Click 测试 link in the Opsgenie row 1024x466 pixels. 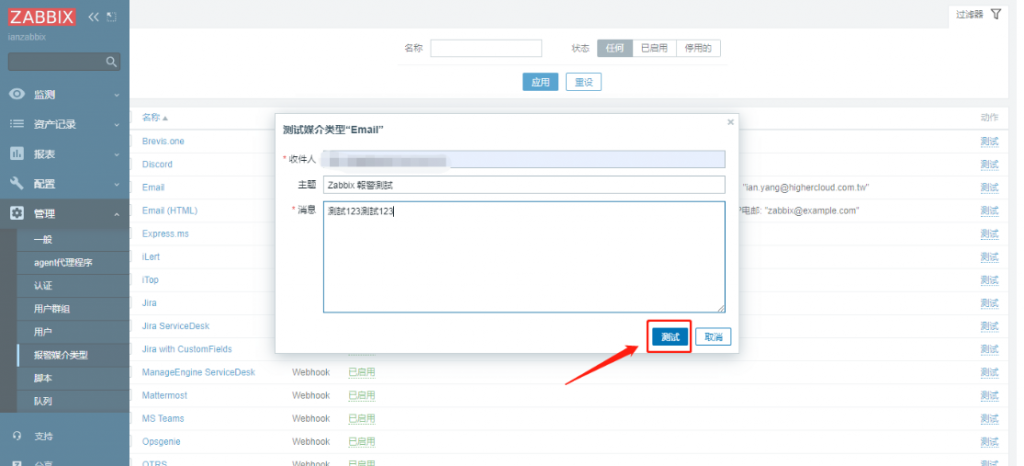point(989,442)
